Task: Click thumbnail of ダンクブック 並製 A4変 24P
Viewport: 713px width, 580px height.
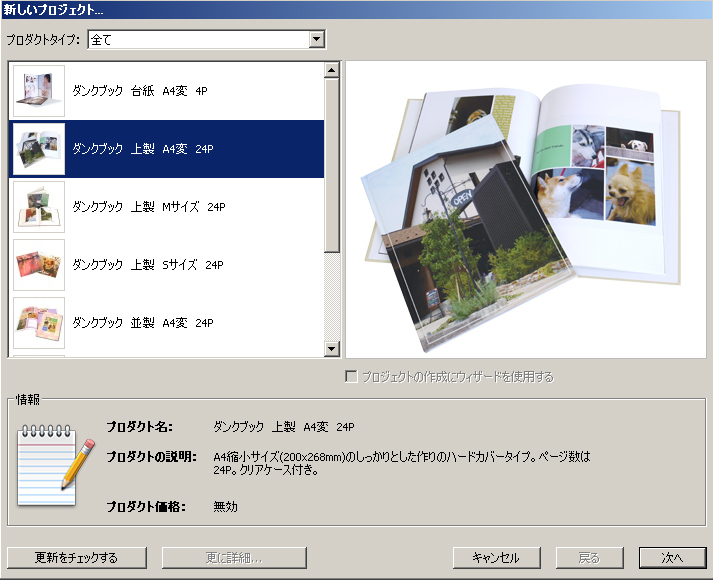Action: 39,323
